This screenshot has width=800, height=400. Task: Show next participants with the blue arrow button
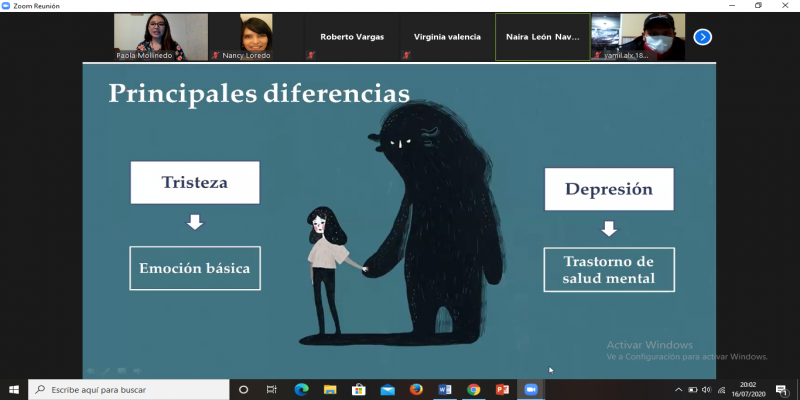click(703, 37)
